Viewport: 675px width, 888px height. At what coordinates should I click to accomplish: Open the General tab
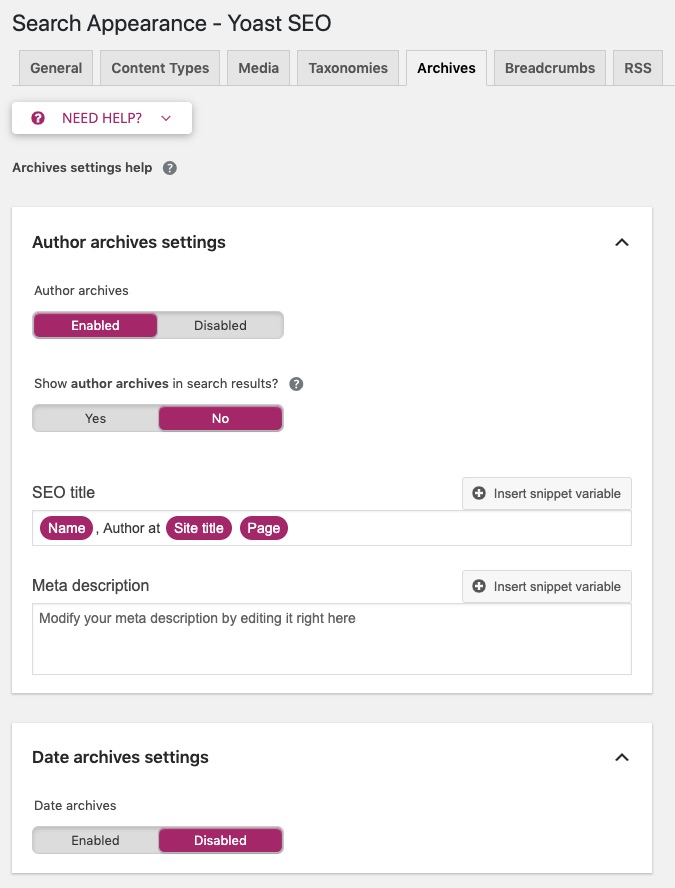56,68
